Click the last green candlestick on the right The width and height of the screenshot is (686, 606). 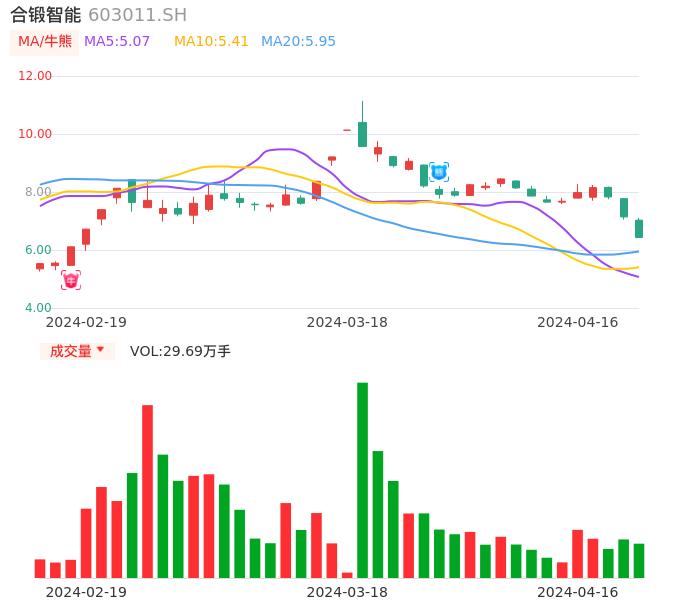(x=639, y=229)
